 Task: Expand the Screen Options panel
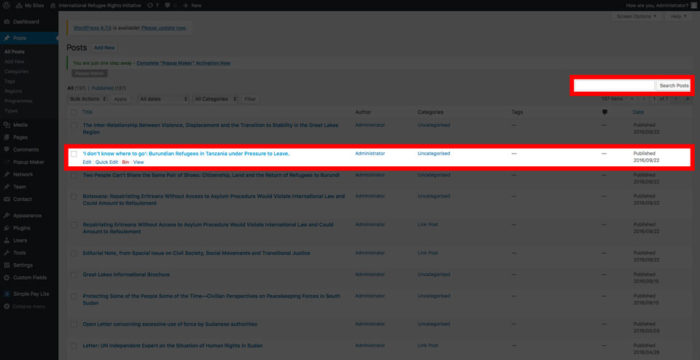pyautogui.click(x=637, y=16)
